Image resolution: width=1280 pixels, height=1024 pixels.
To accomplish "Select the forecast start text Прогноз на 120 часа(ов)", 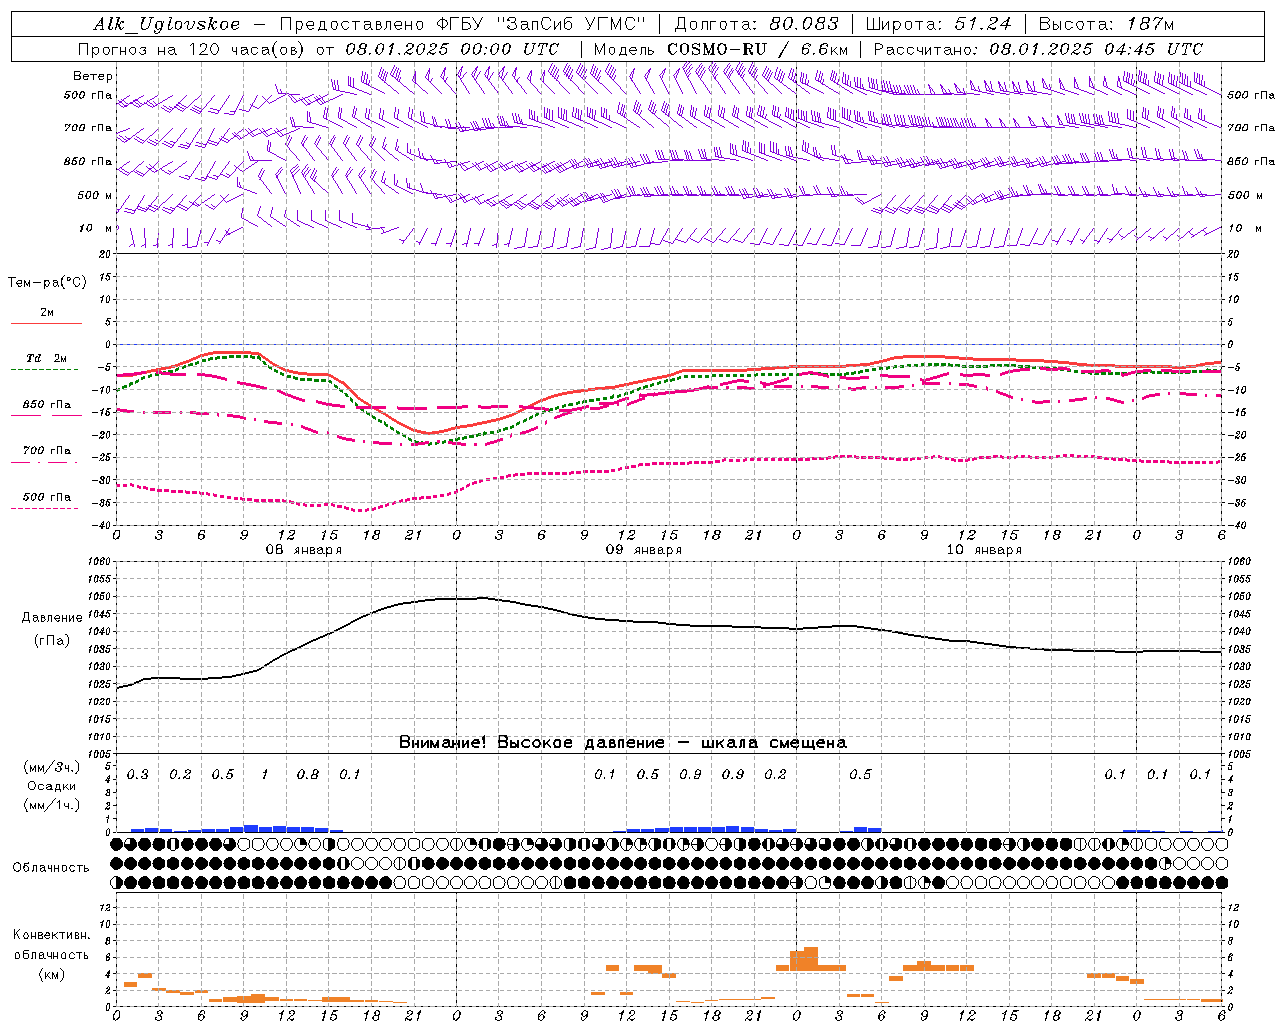I will tap(193, 49).
